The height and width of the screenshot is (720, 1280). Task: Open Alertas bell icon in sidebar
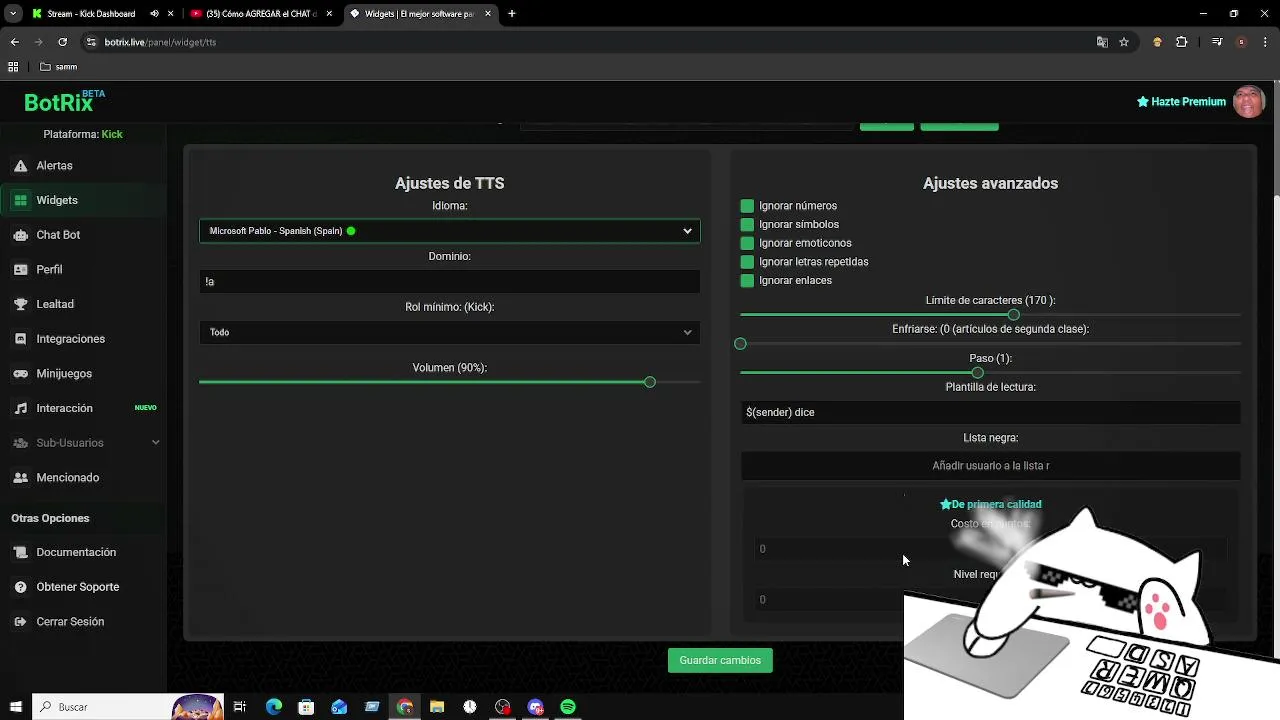(x=20, y=166)
